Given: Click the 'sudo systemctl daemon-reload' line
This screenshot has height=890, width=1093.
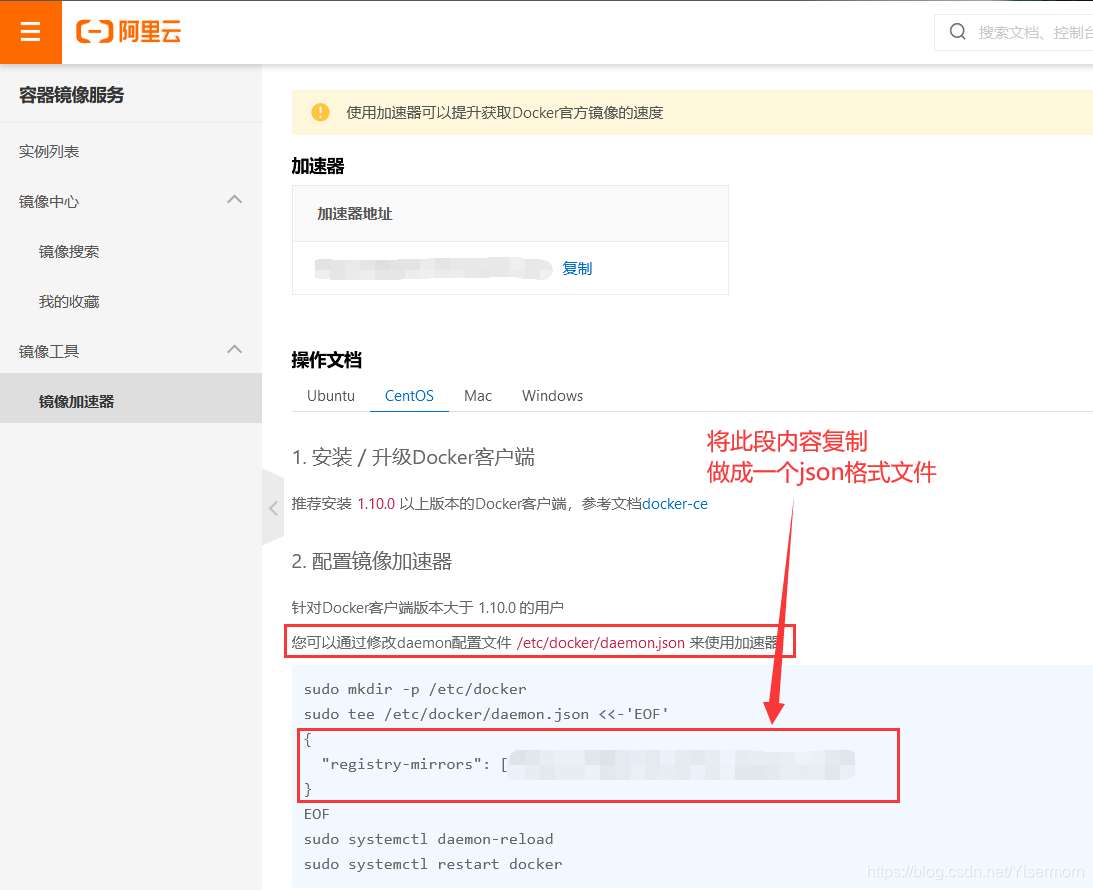Looking at the screenshot, I should pyautogui.click(x=429, y=839).
